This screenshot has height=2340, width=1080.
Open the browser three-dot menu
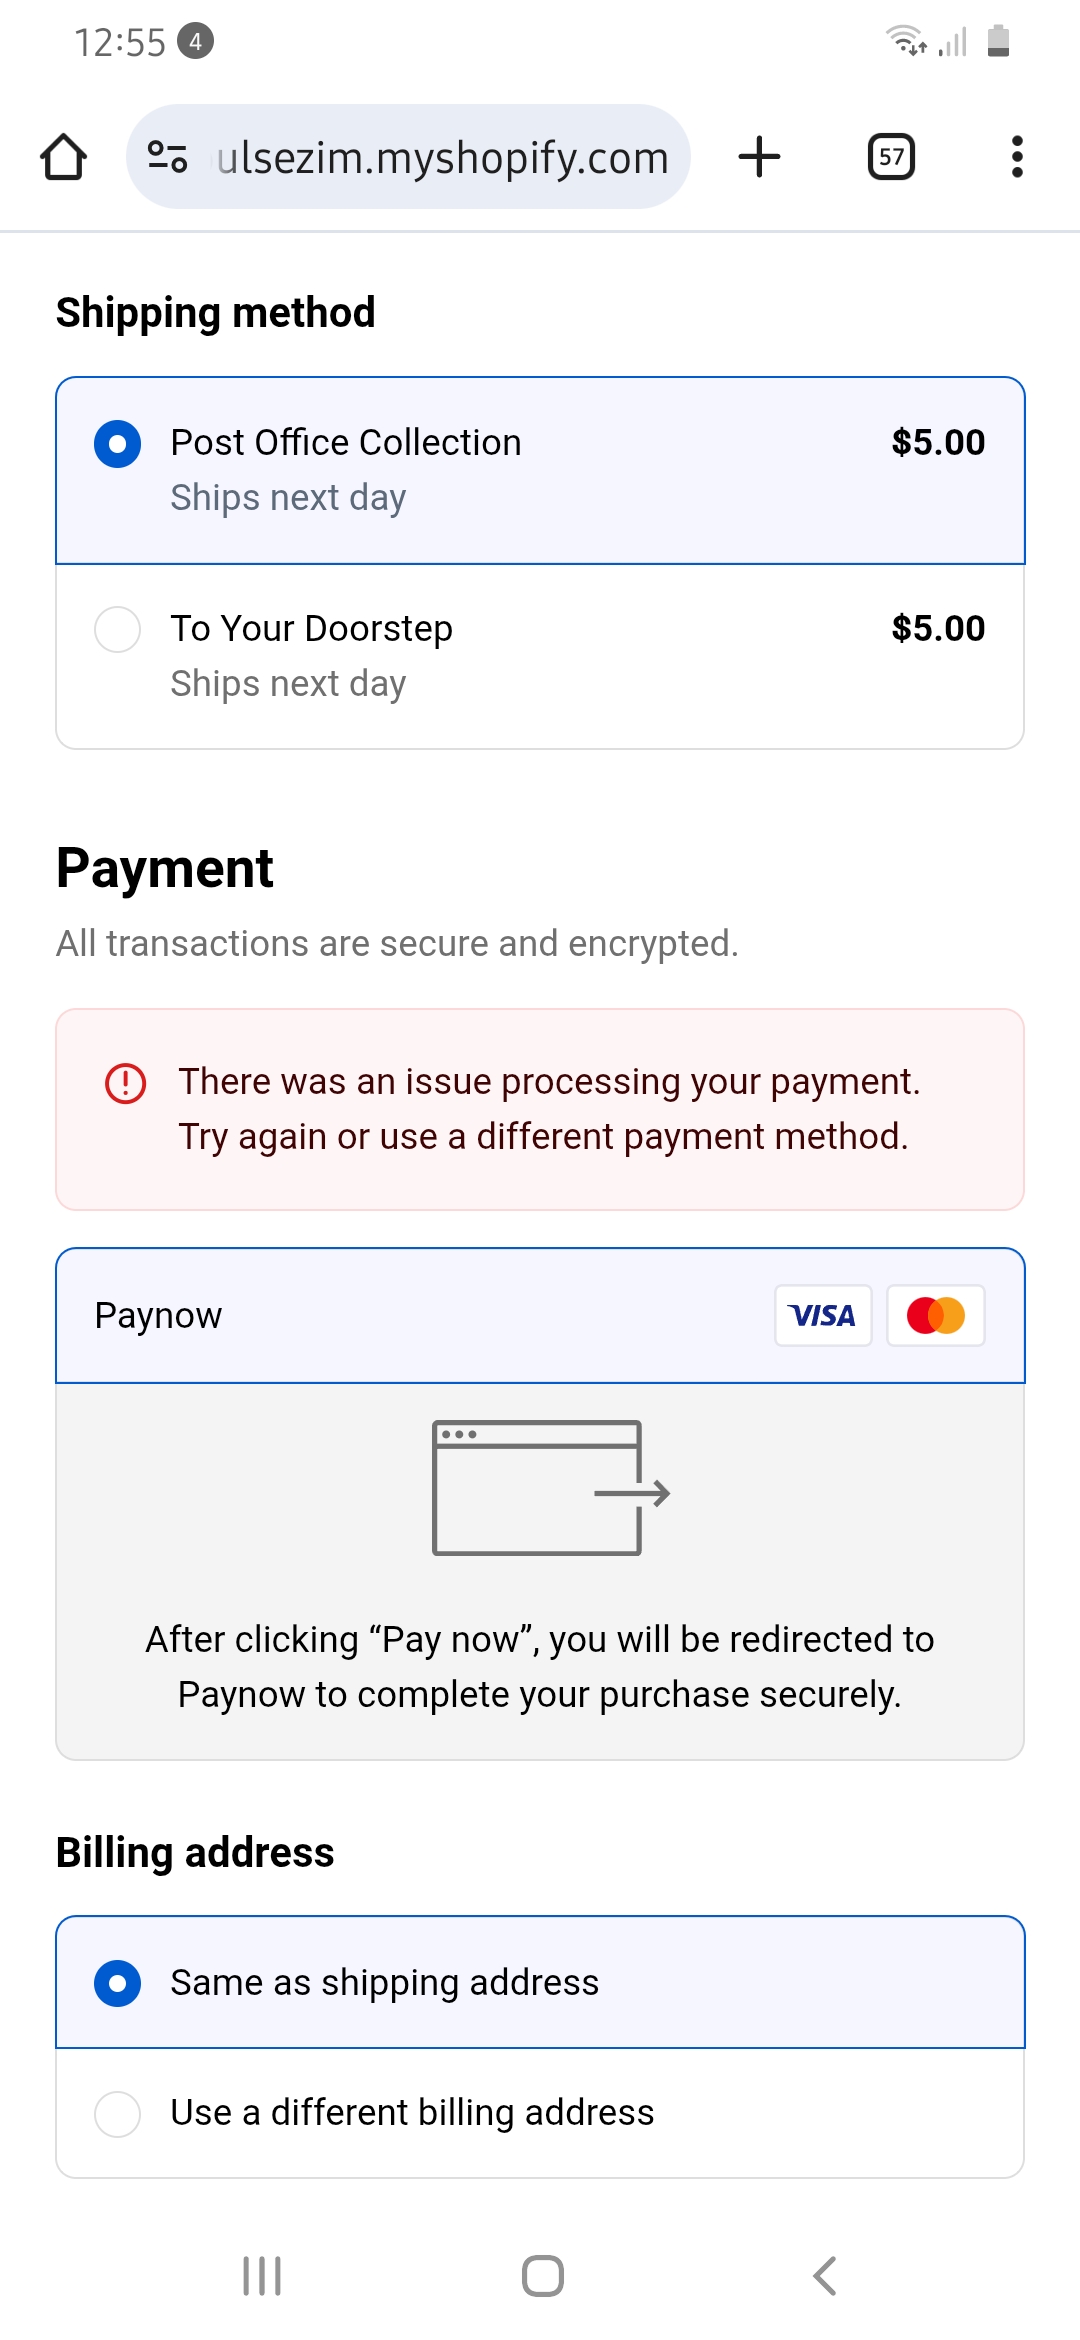[x=1017, y=157]
